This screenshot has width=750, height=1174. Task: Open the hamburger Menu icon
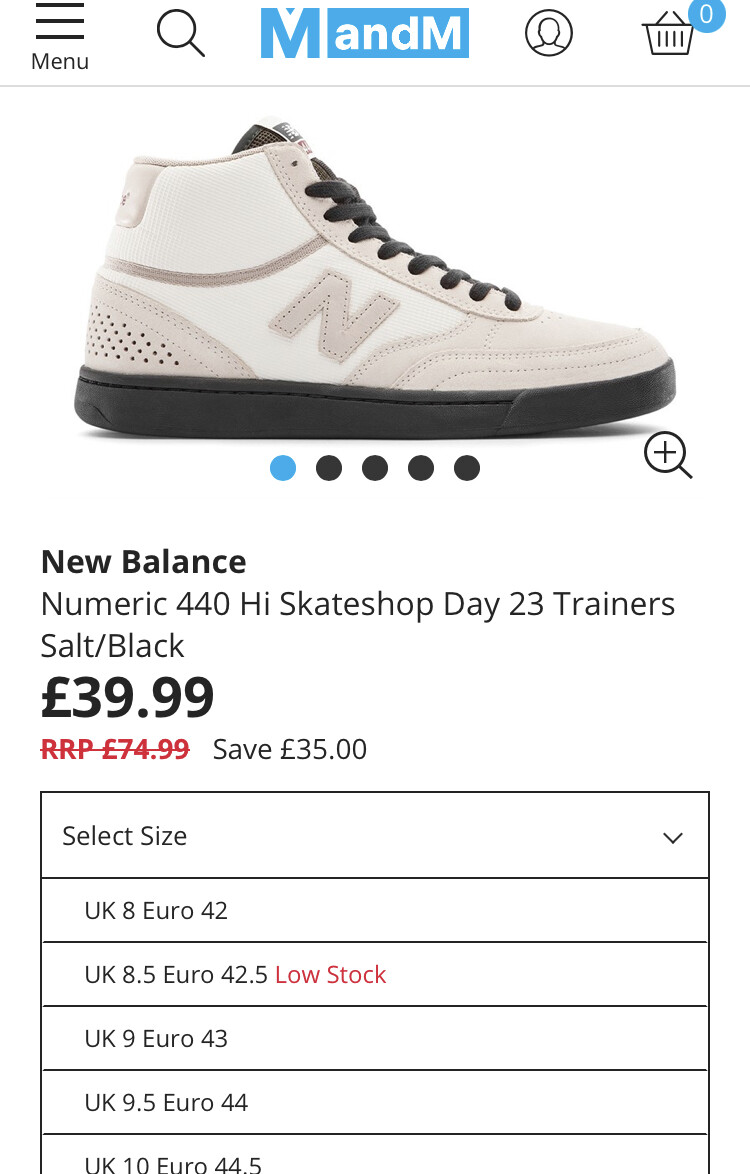click(59, 37)
